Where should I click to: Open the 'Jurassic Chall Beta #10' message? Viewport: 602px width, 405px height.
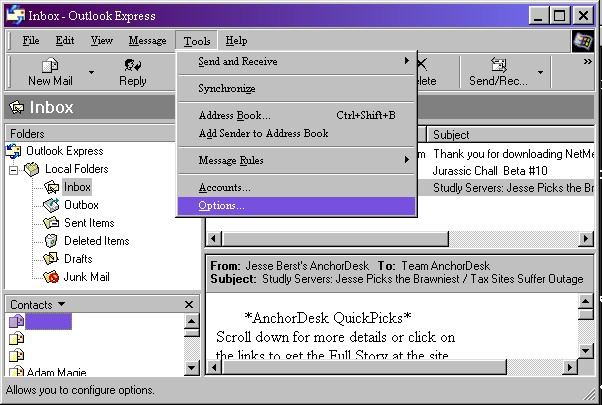[x=490, y=171]
